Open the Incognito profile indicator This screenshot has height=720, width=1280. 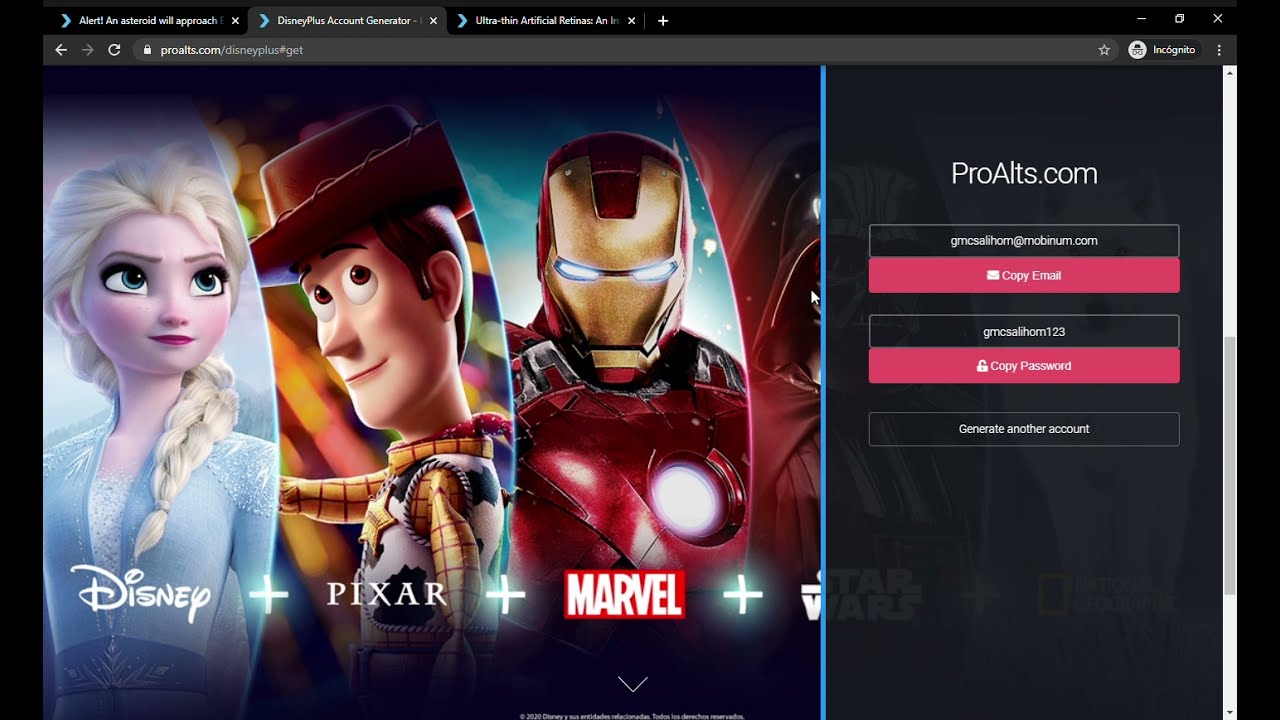(1162, 50)
